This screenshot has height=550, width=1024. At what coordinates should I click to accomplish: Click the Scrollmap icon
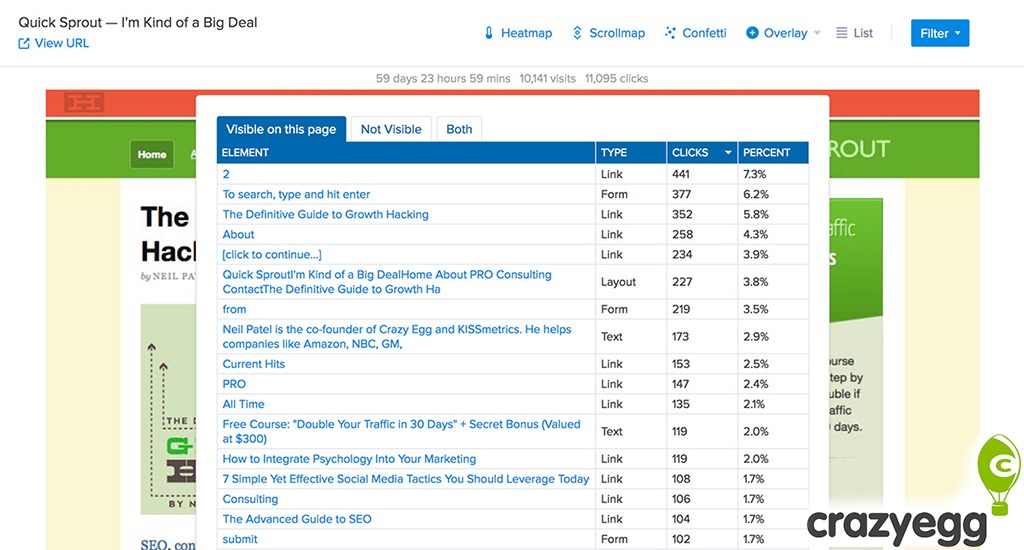577,33
